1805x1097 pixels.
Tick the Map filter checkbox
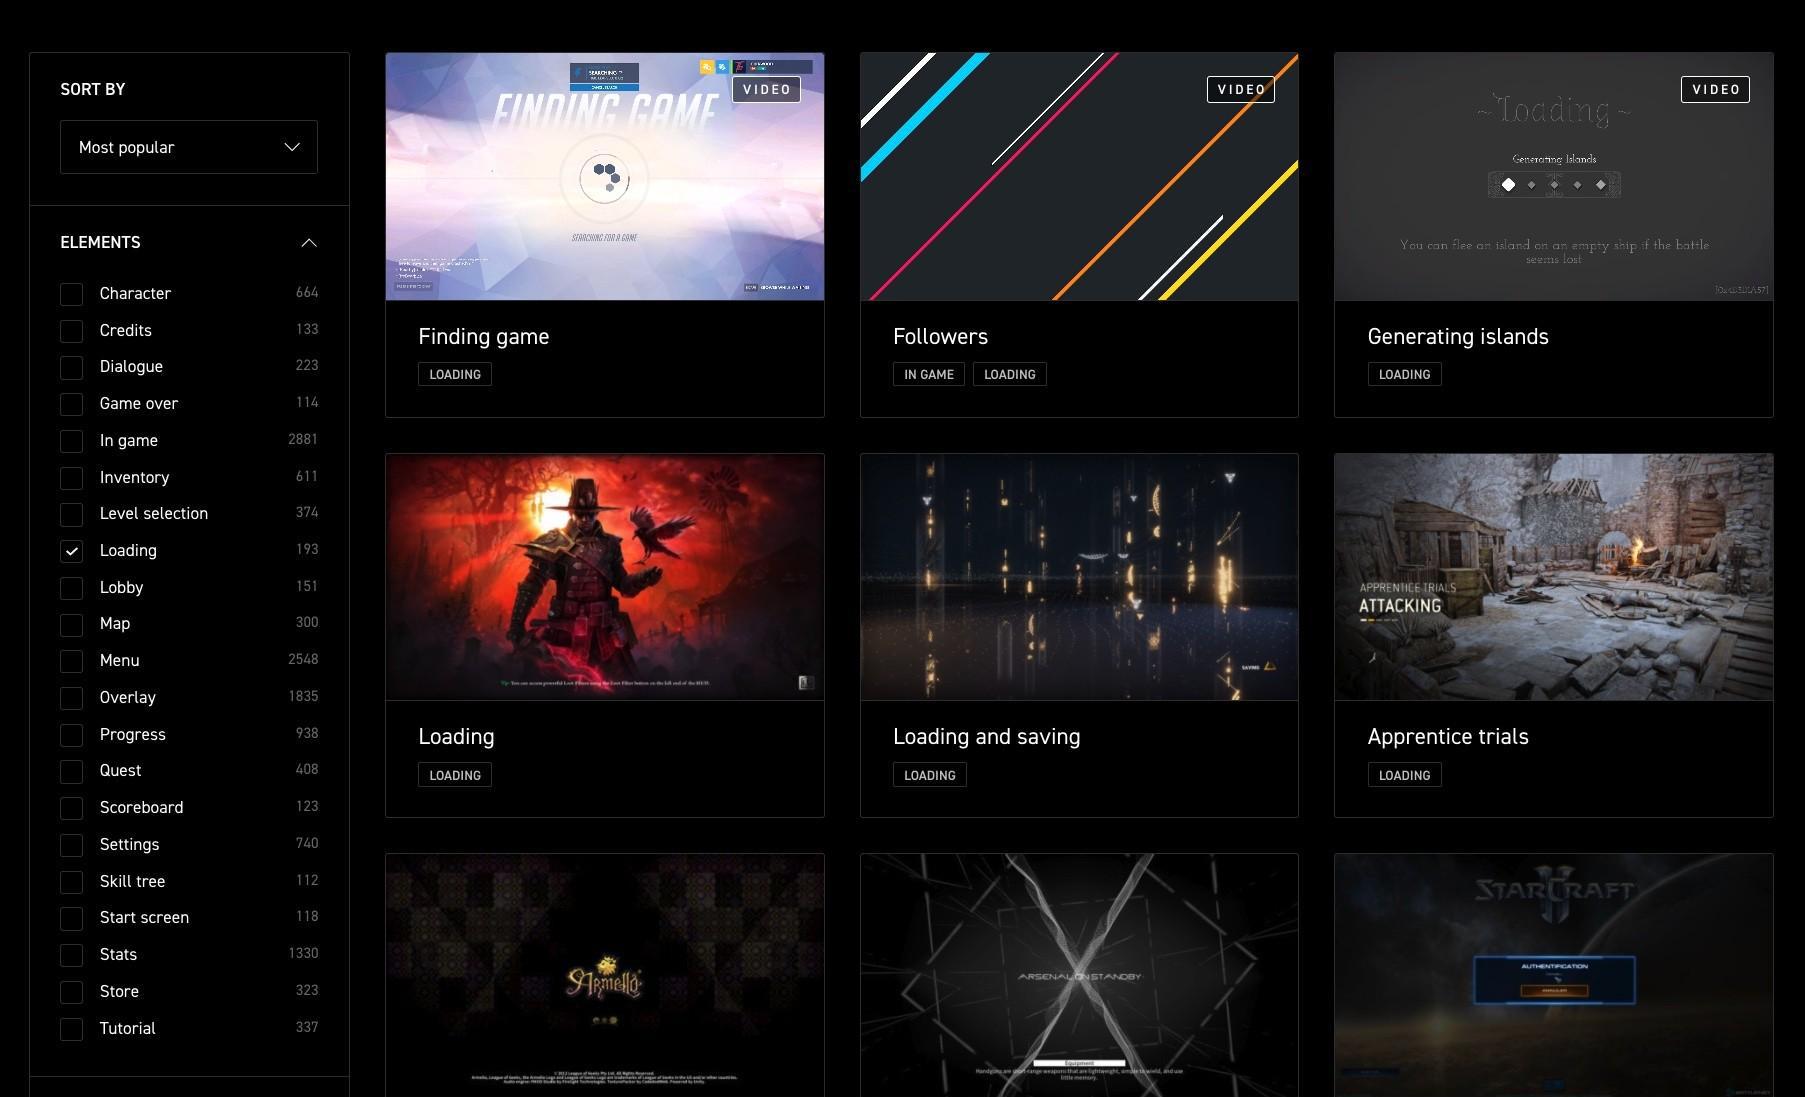pos(71,624)
